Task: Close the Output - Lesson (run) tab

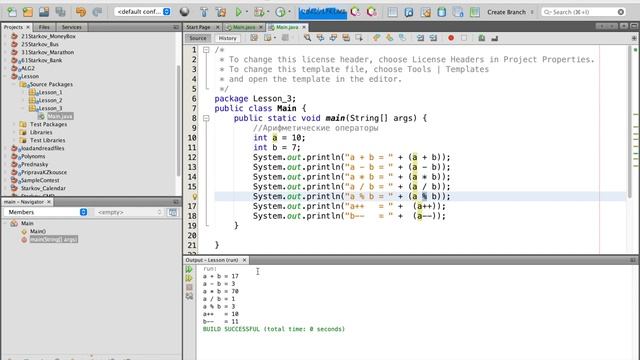Action: (244, 260)
